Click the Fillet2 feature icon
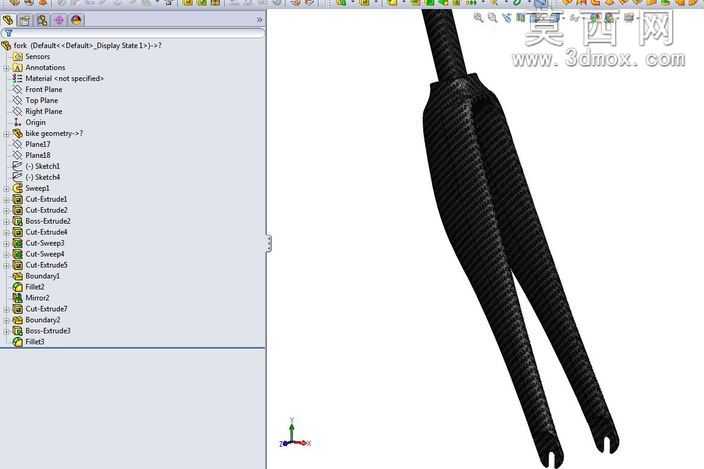Screen dimensions: 704x469 tap(18, 287)
